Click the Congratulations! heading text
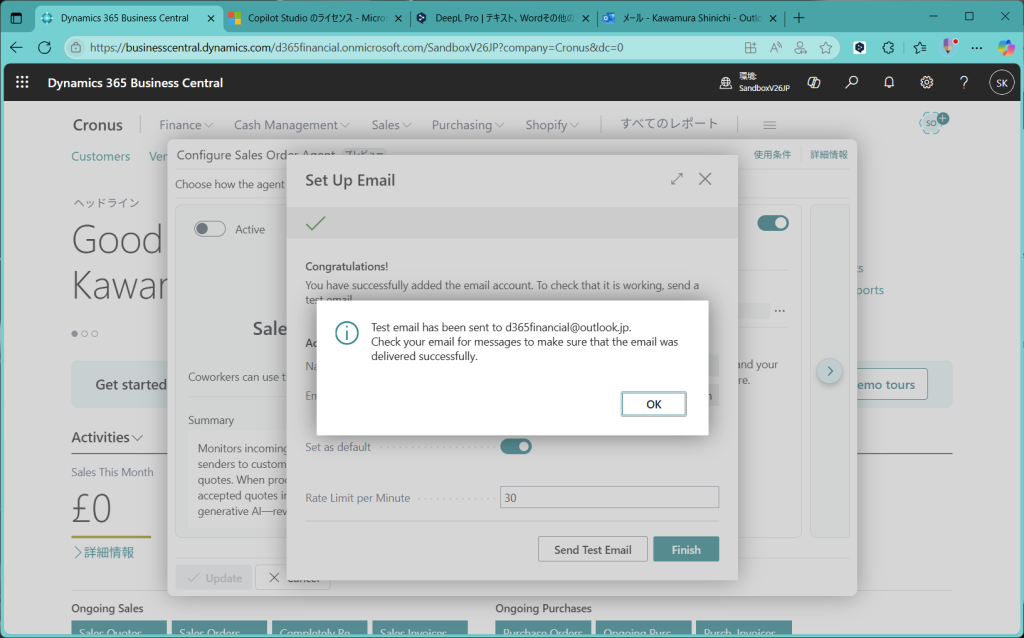This screenshot has width=1024, height=638. coord(347,266)
